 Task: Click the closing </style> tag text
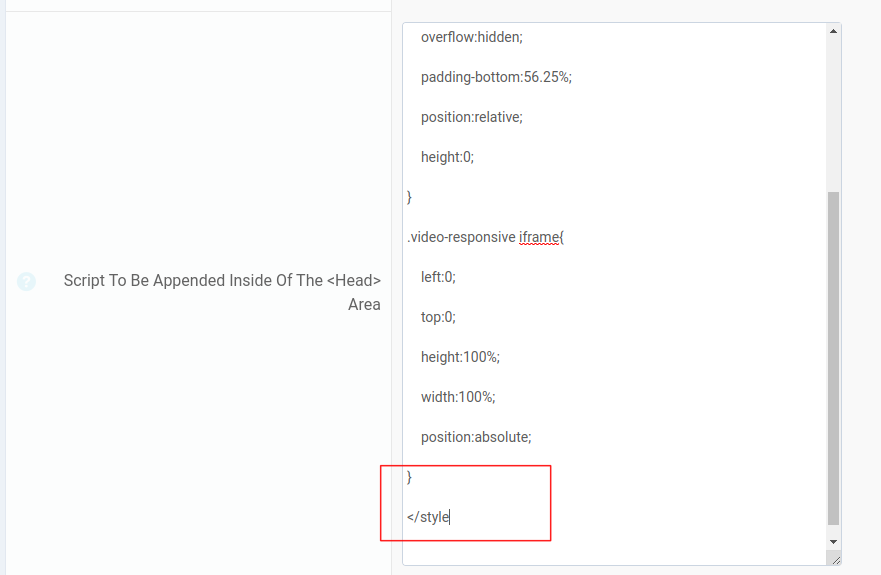pos(428,517)
